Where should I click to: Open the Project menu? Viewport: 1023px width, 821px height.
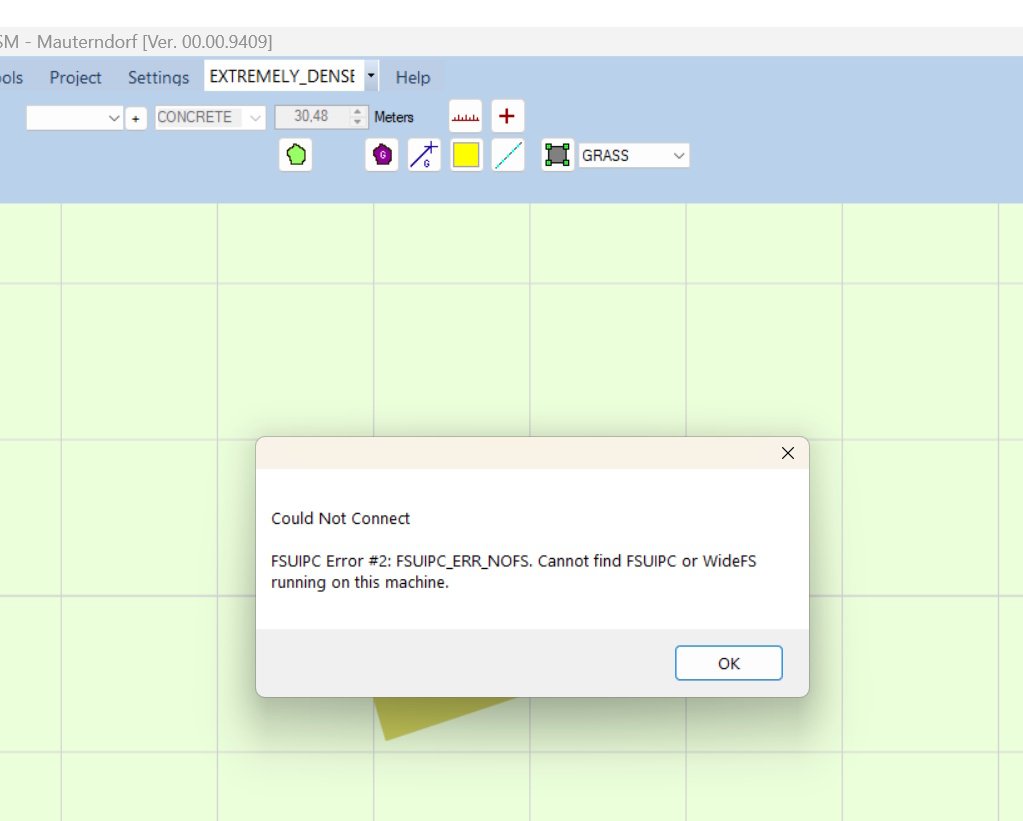[x=76, y=77]
